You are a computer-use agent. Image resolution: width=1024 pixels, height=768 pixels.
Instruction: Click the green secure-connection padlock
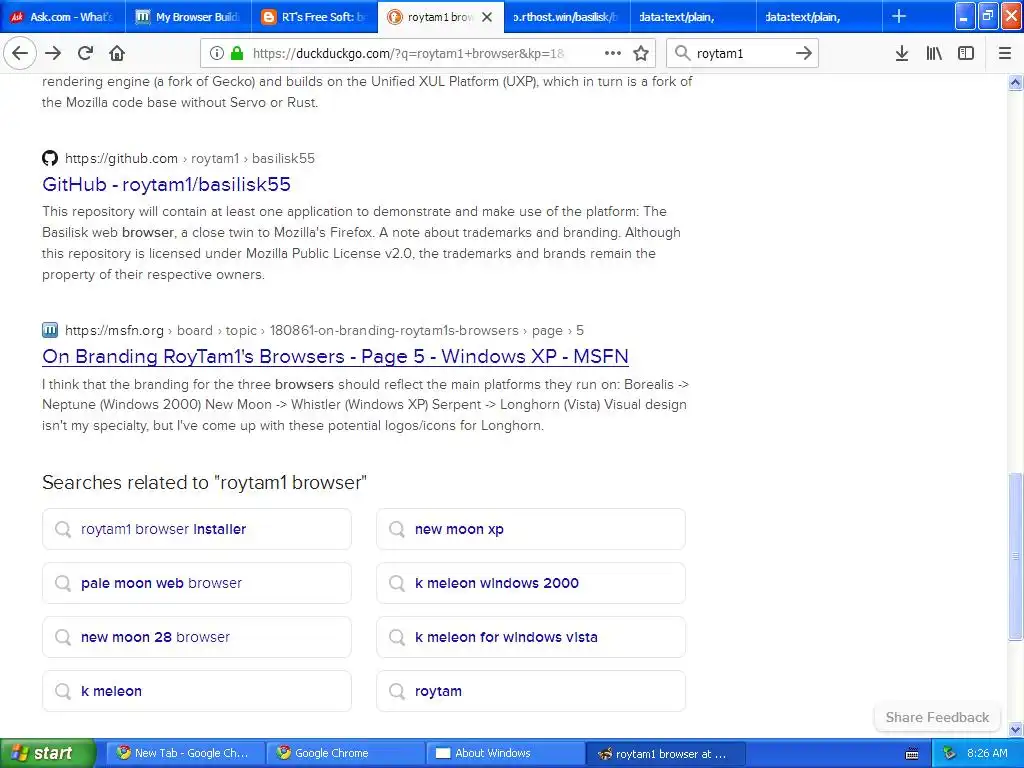[x=237, y=54]
